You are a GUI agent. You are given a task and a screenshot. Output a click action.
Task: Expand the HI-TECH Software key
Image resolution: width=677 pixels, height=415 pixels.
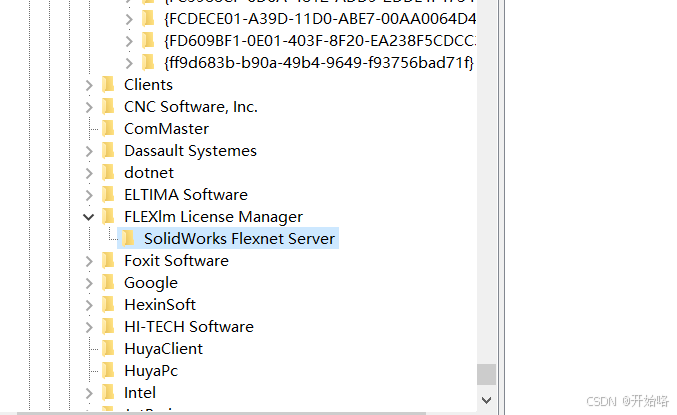[89, 327]
